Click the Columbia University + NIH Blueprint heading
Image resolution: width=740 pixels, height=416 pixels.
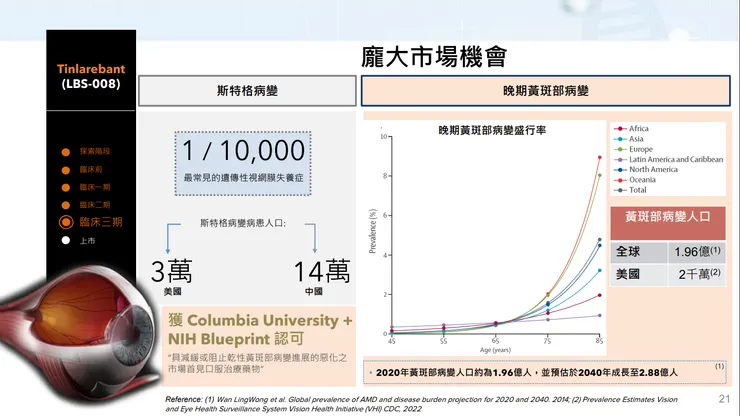pyautogui.click(x=260, y=330)
